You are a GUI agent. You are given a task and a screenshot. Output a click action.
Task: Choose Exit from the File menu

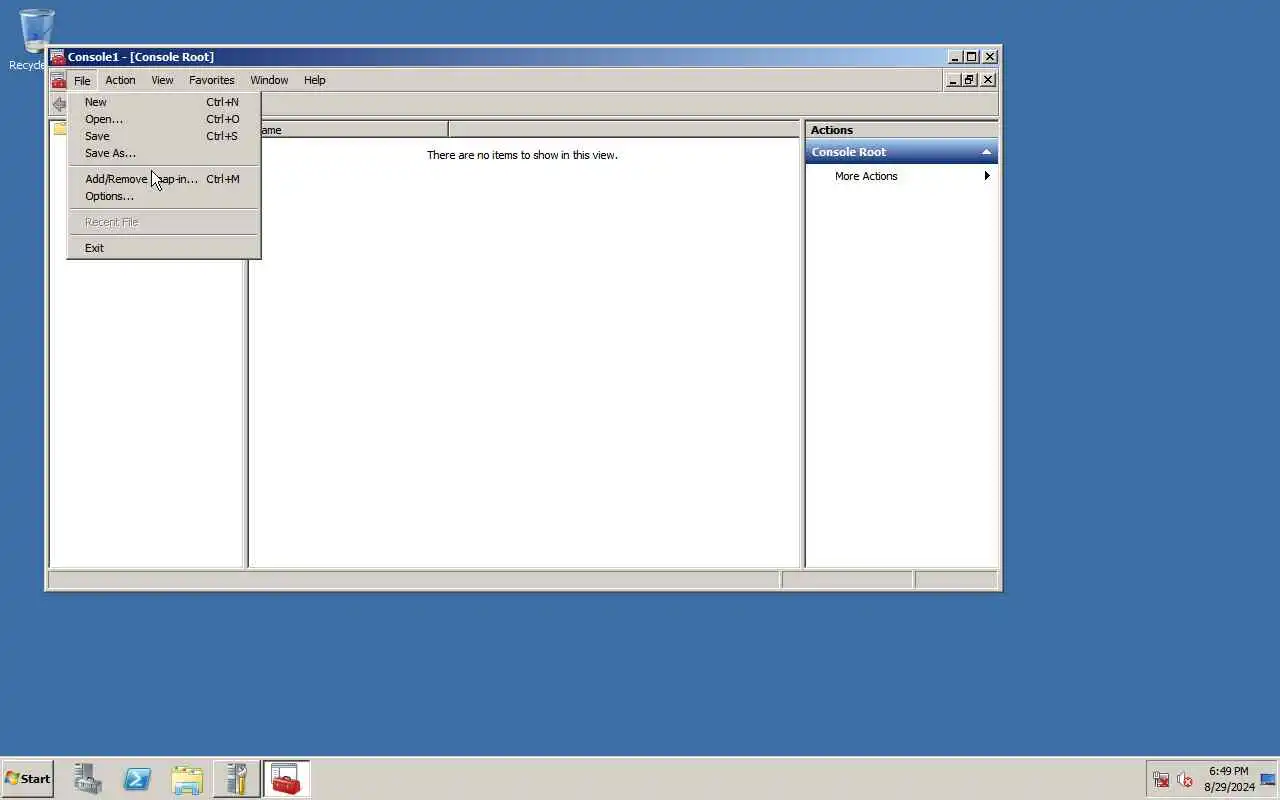pyautogui.click(x=164, y=248)
